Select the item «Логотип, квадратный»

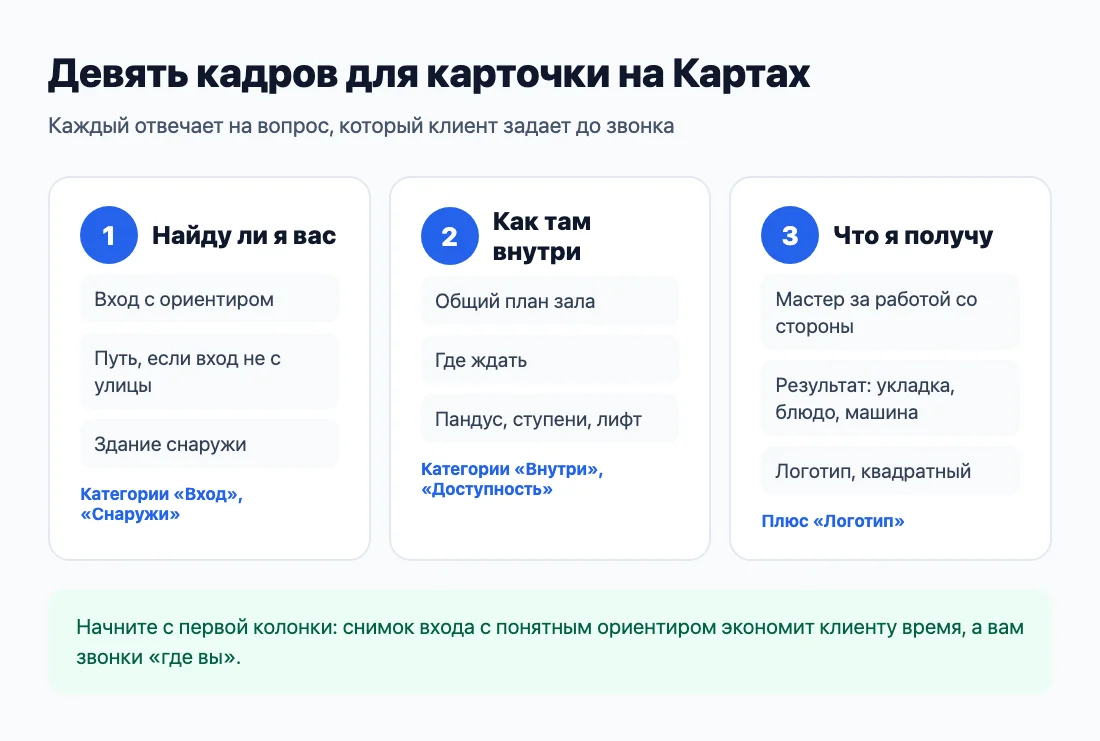click(x=890, y=471)
